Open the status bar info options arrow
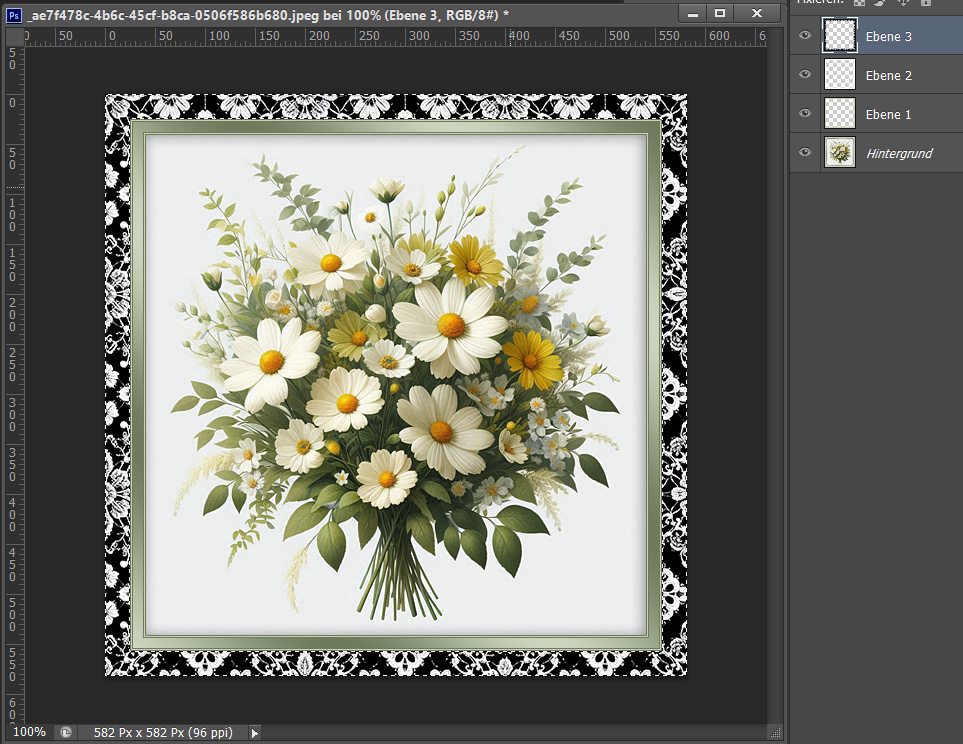This screenshot has height=744, width=963. point(254,732)
